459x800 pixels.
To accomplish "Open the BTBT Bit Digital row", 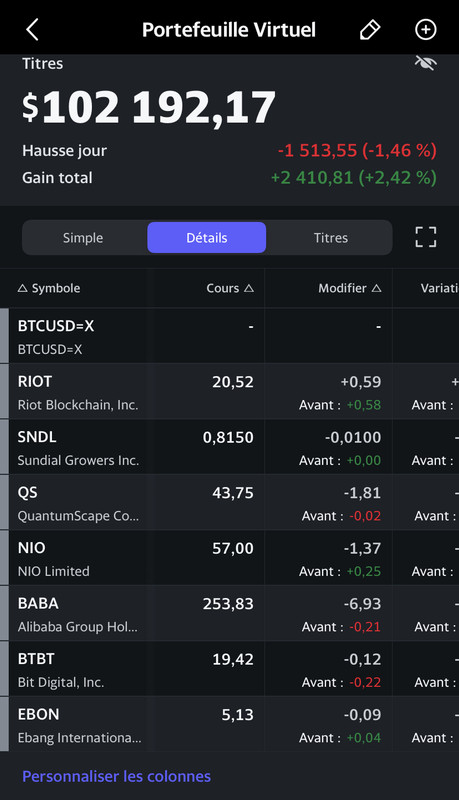I will pos(230,669).
